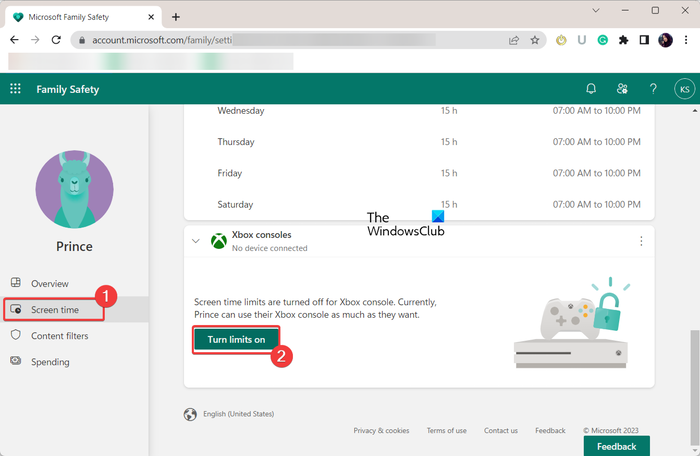Viewport: 700px width, 456px height.
Task: Share this page from address bar
Action: tap(514, 40)
